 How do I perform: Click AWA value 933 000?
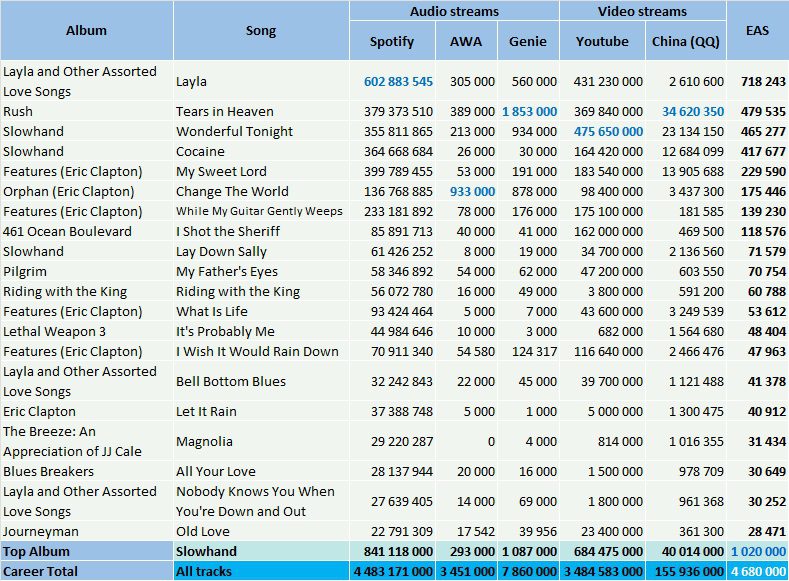tap(472, 192)
